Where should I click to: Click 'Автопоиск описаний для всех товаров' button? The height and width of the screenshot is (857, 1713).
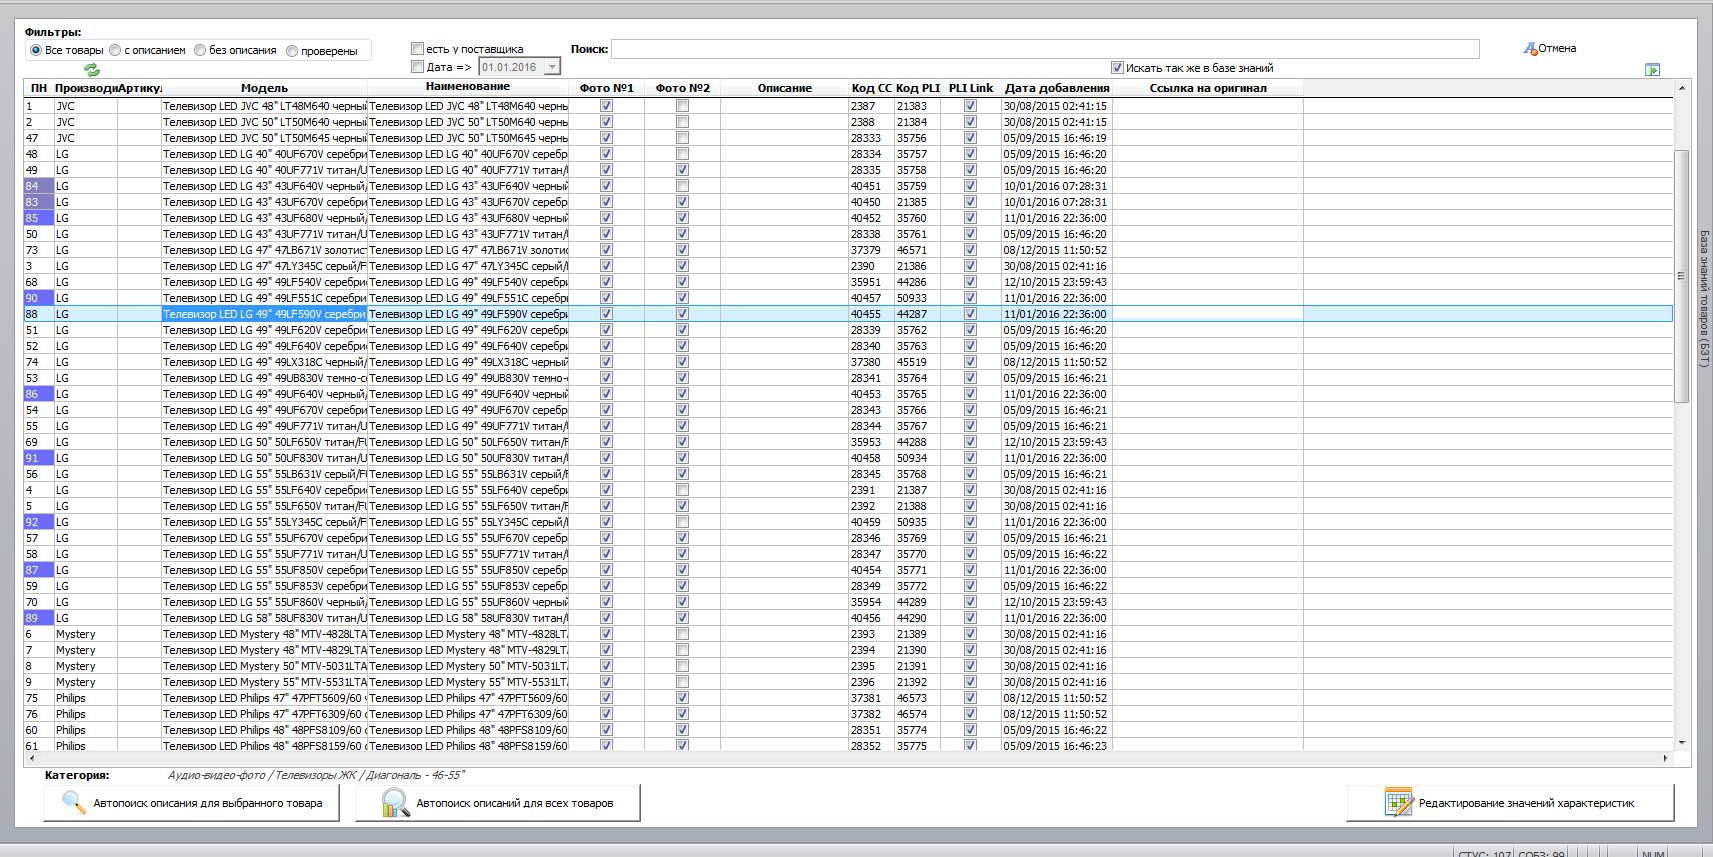[x=498, y=803]
